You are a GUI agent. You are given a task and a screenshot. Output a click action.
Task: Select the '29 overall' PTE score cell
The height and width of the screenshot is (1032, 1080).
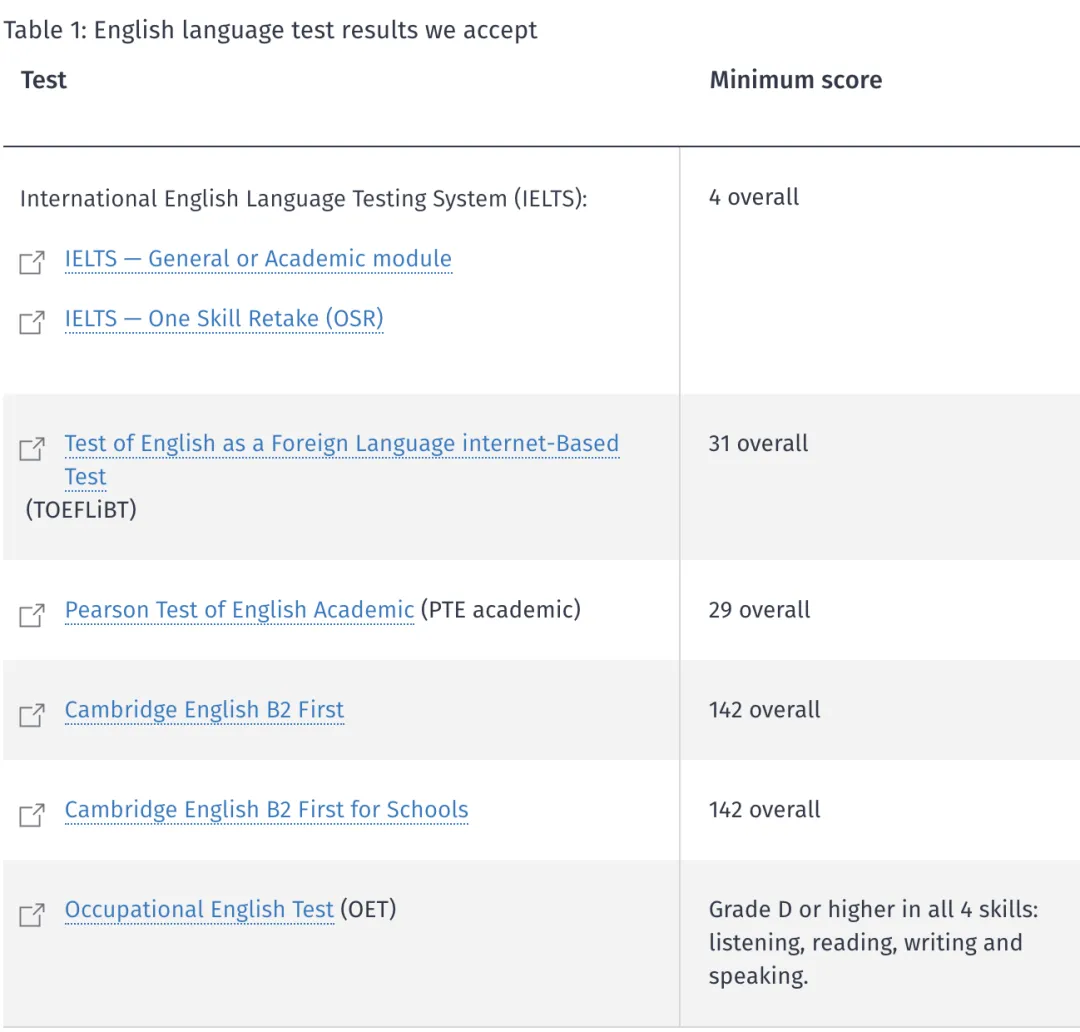click(x=759, y=610)
